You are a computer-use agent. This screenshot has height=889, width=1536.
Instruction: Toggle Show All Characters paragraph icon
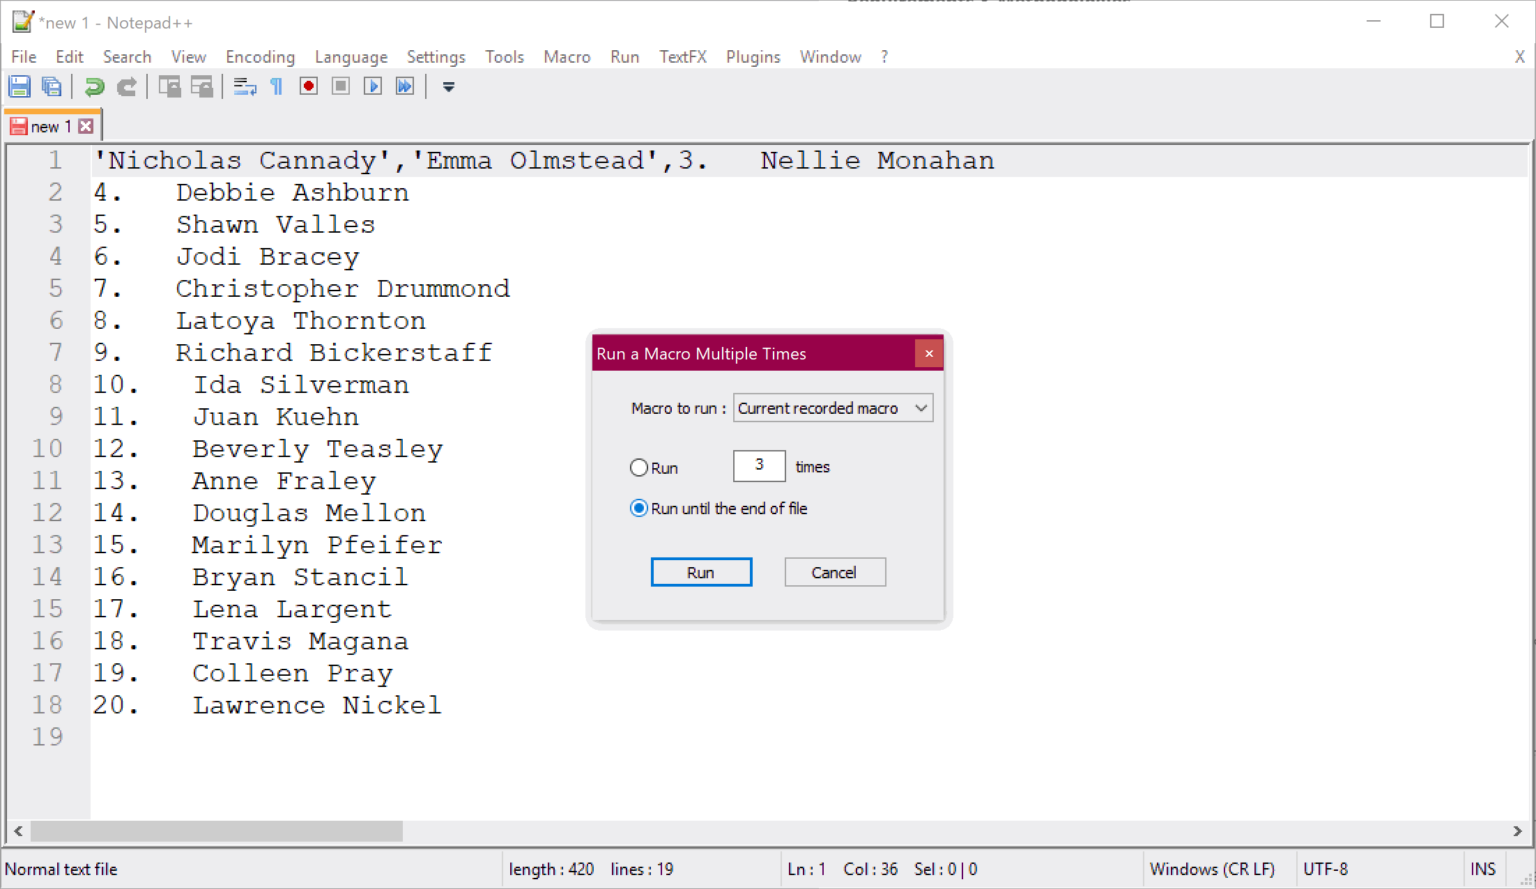pos(276,86)
